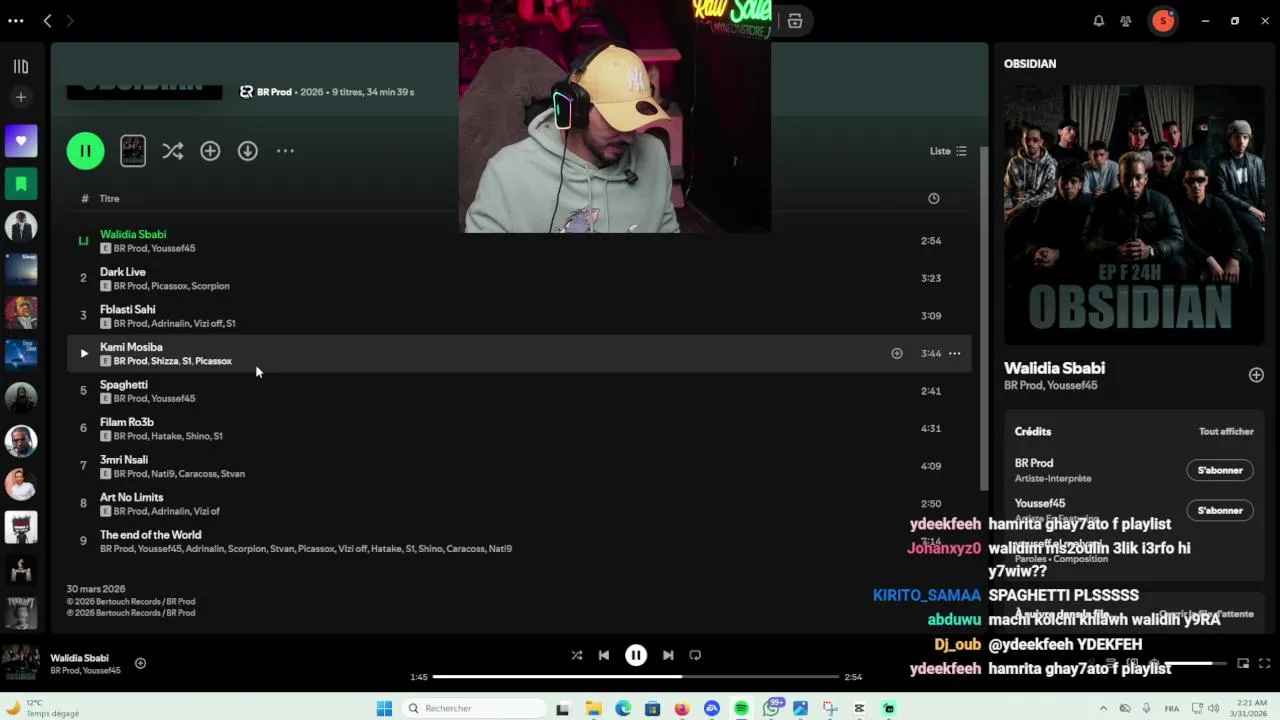
Task: Follow BR Prod with S'abonner button
Action: pyautogui.click(x=1220, y=470)
